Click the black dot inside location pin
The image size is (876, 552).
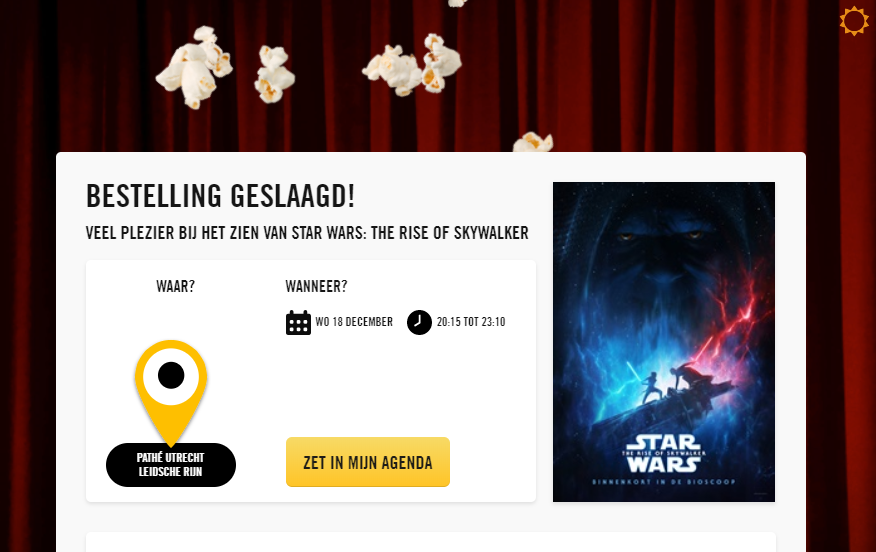[x=171, y=375]
